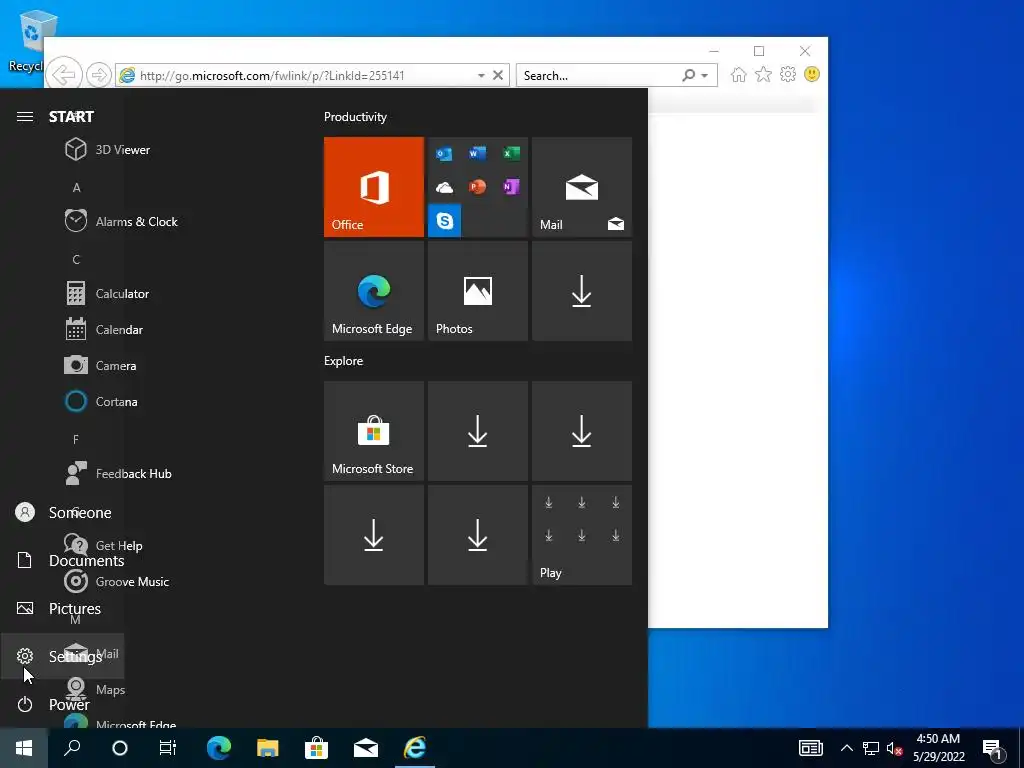
Task: Click the taskbar clock showing 4:50 AM
Action: click(x=938, y=748)
